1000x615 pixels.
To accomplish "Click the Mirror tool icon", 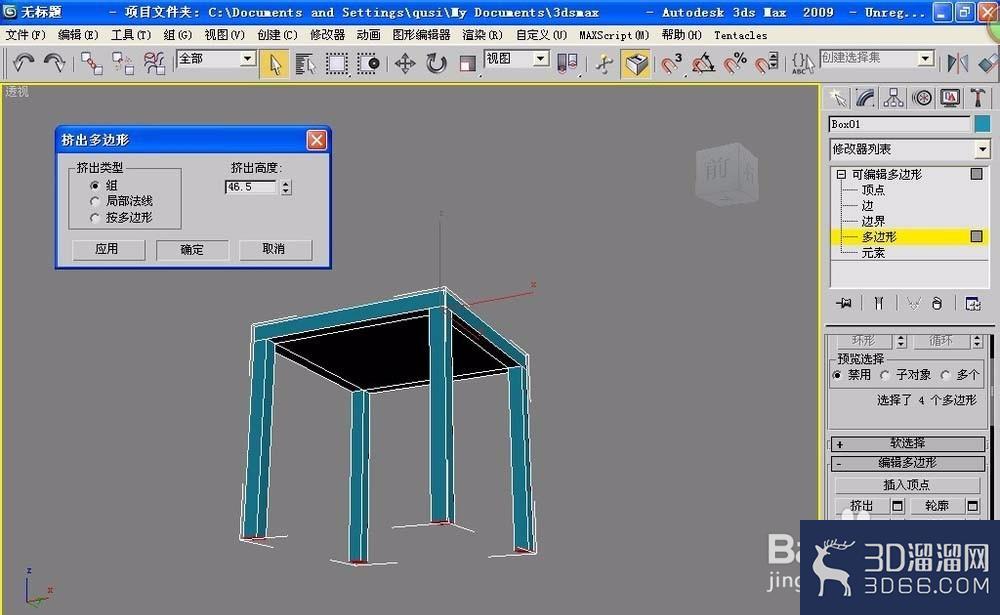I will (958, 64).
